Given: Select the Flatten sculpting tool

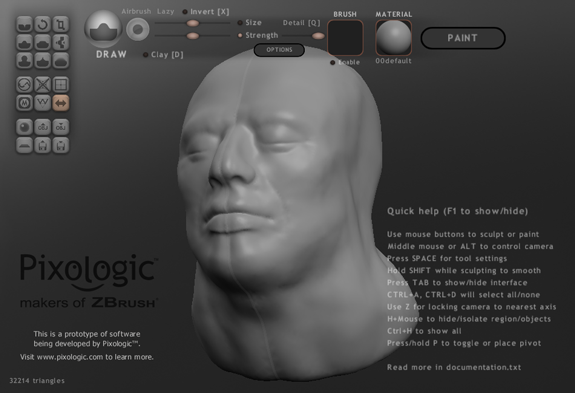Looking at the screenshot, I should [x=43, y=43].
